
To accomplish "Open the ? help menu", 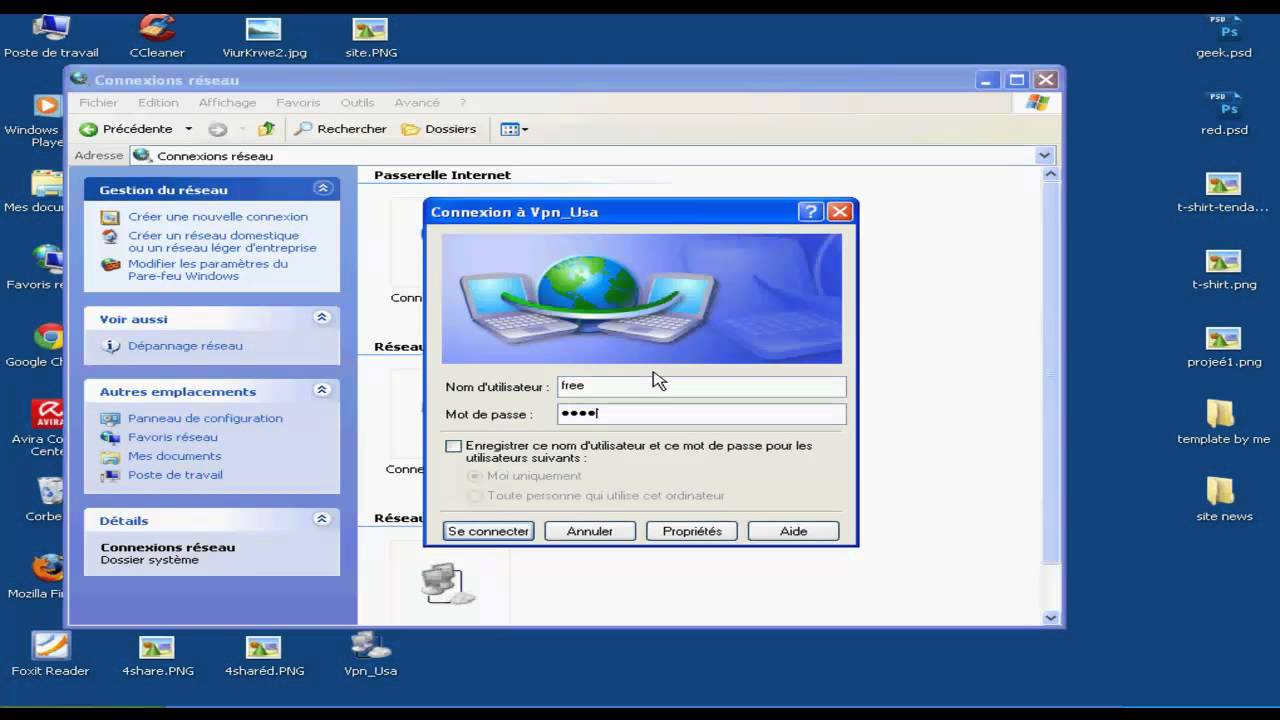I will (x=462, y=102).
